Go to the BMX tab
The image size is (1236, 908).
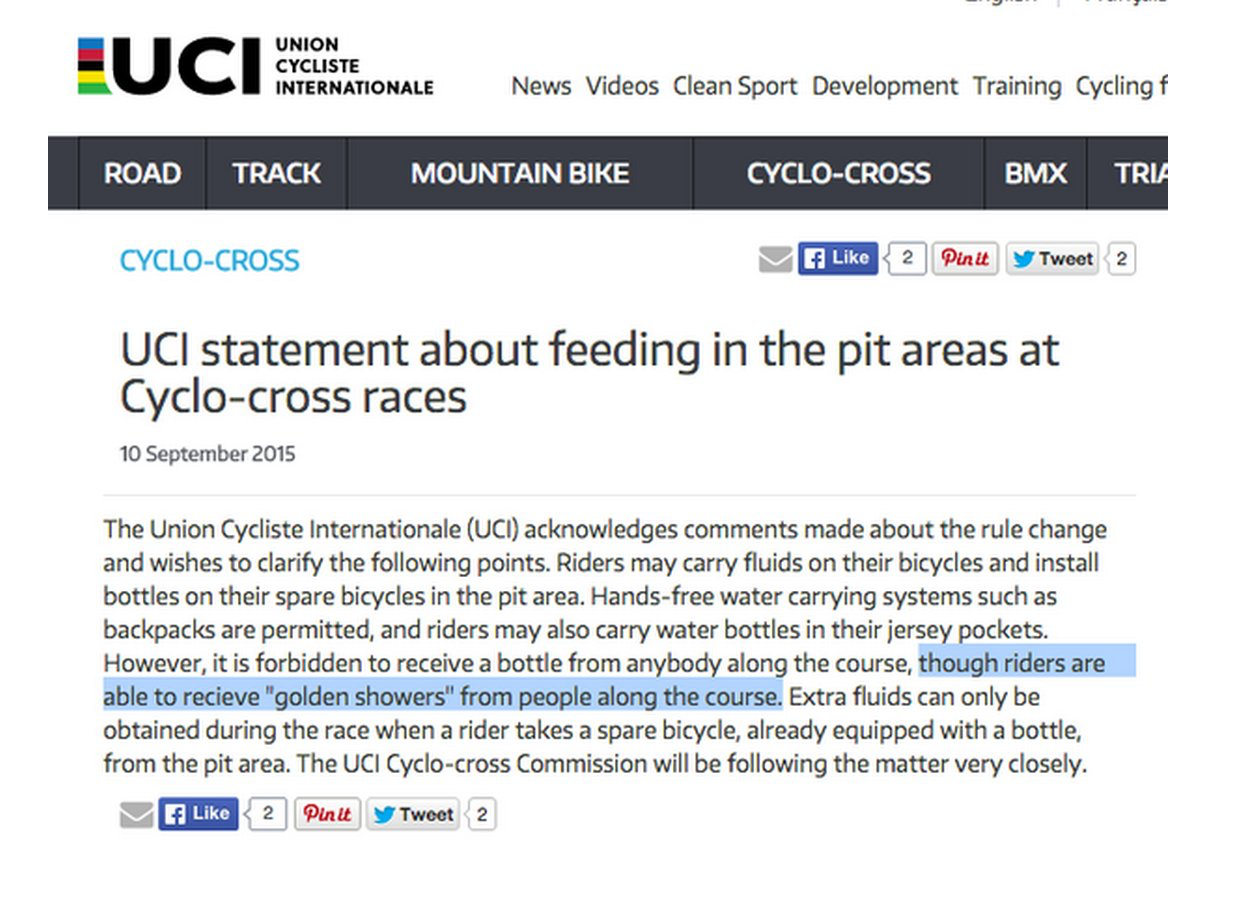tap(1035, 174)
